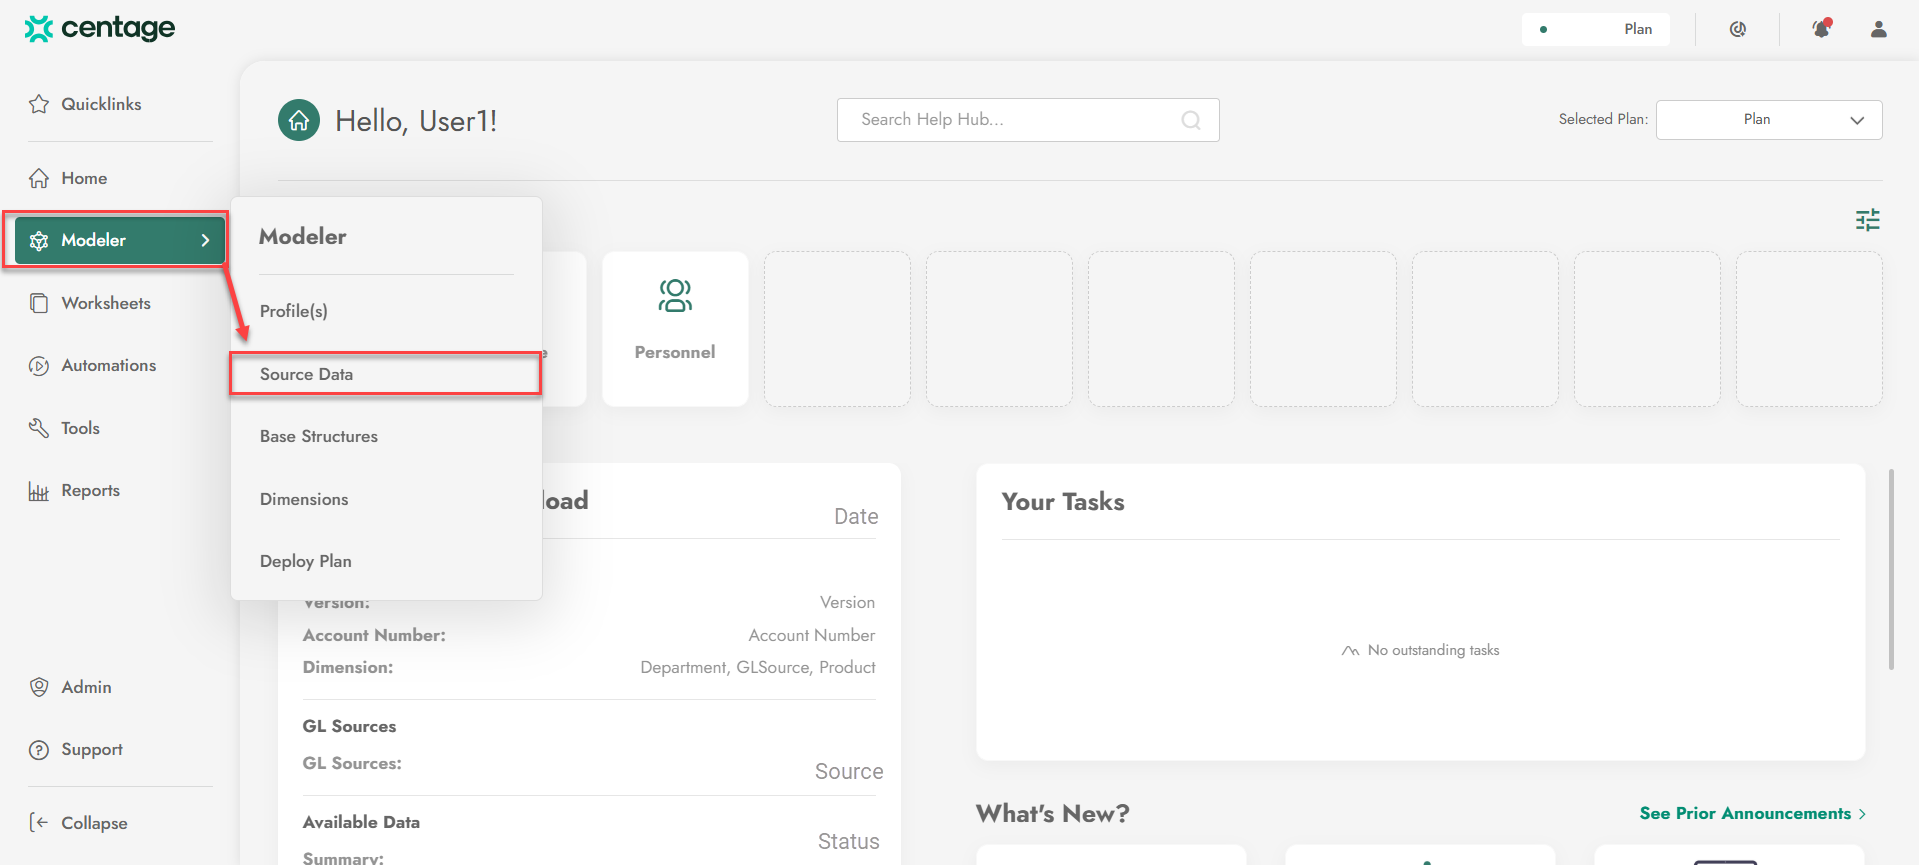Image resolution: width=1919 pixels, height=865 pixels.
Task: Open Worksheets in the sidebar
Action: (x=106, y=303)
